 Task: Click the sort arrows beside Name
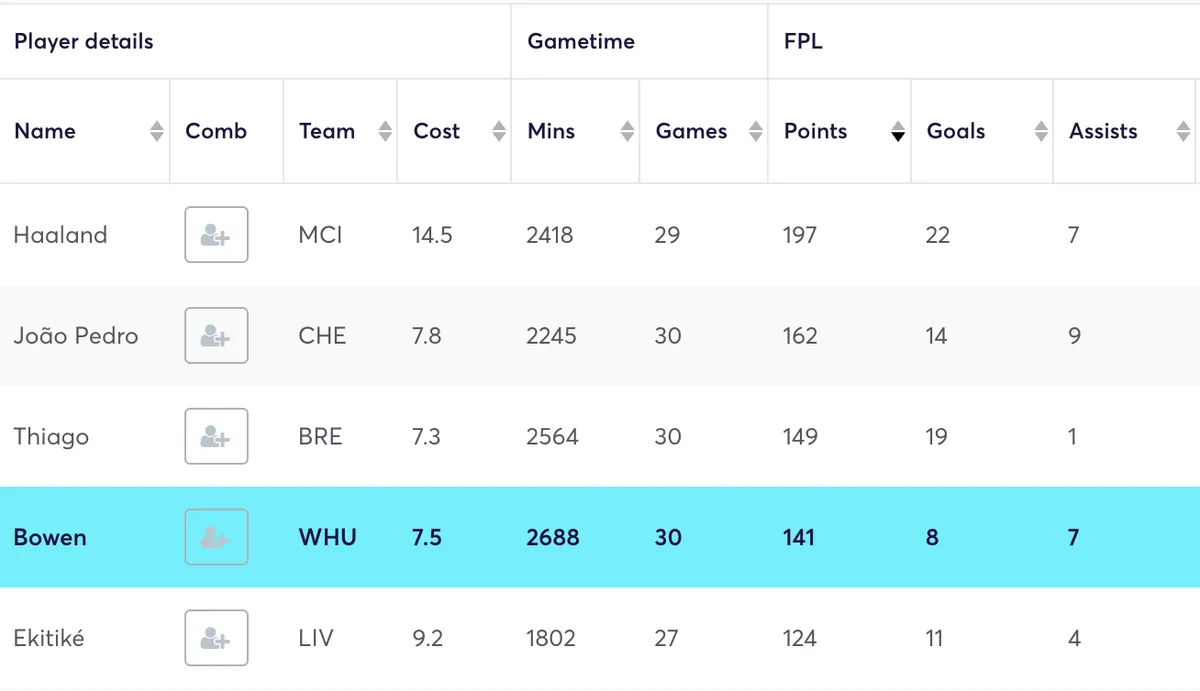pos(158,131)
